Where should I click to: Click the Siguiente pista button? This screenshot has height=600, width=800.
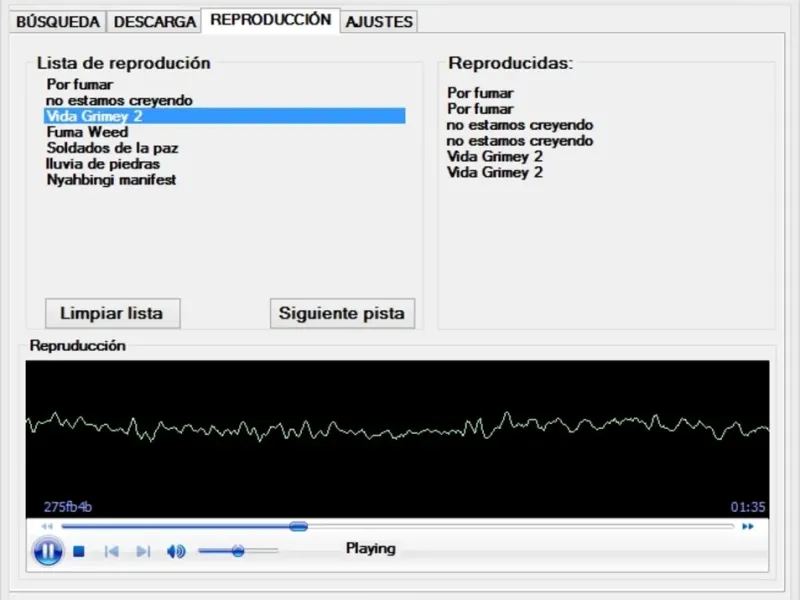342,313
